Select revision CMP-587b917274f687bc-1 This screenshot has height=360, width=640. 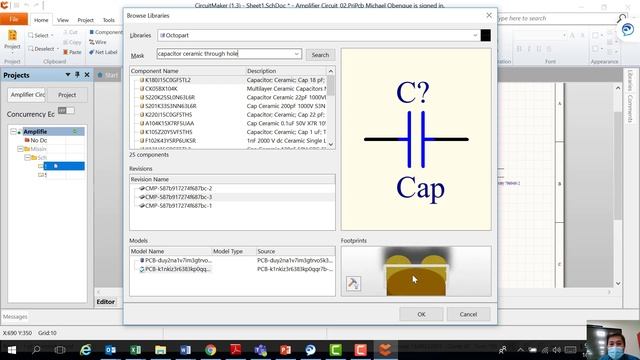178,206
